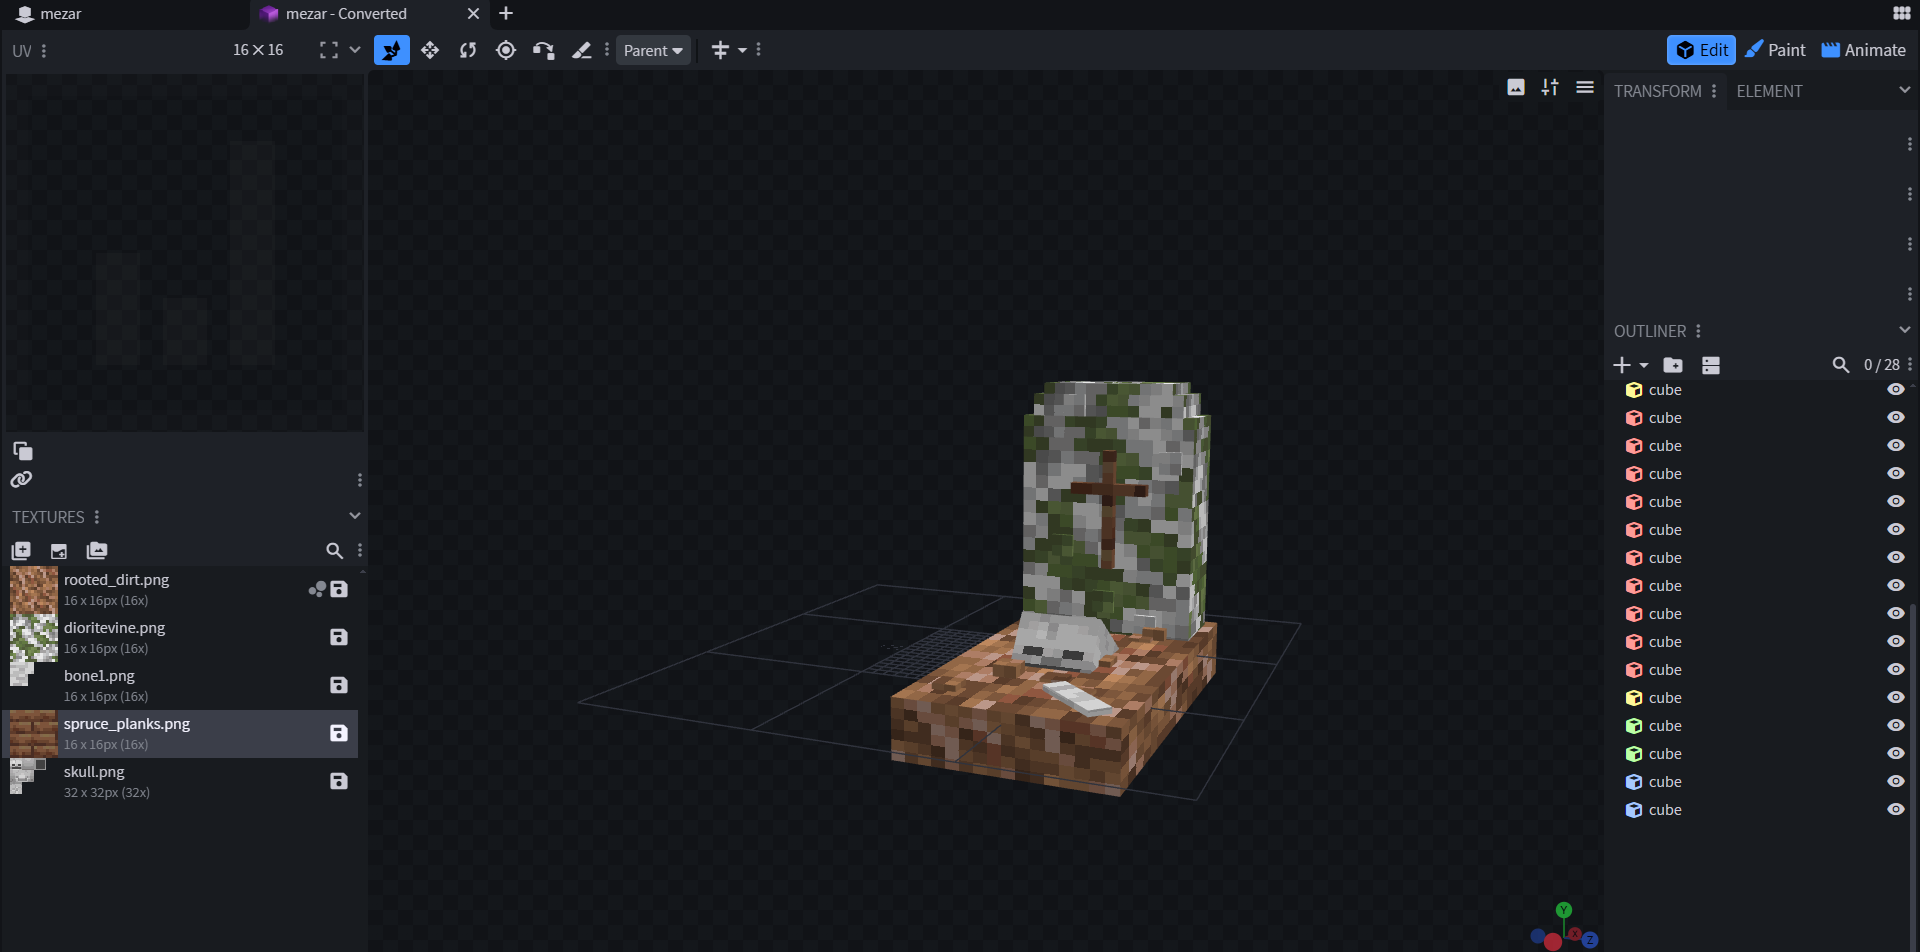Open the viewport background image icon
The image size is (1920, 952).
[x=1516, y=88]
